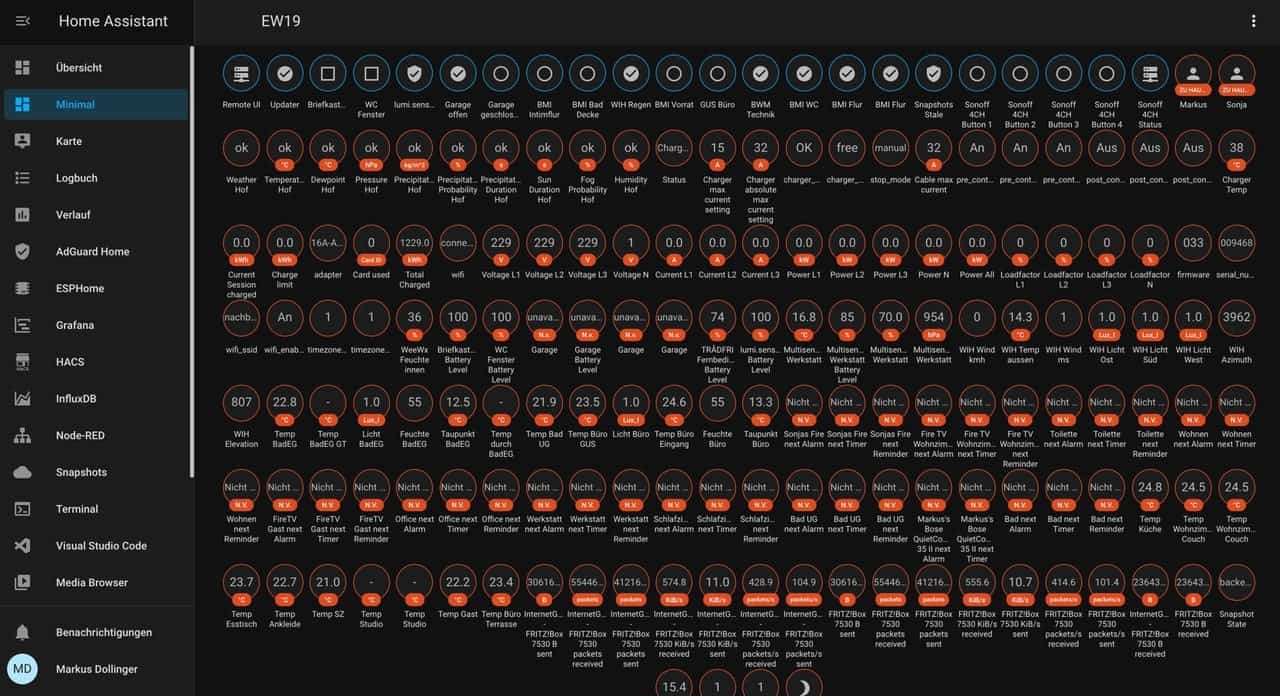
Task: Open the Charger Temp badge showing 38
Action: click(1237, 148)
